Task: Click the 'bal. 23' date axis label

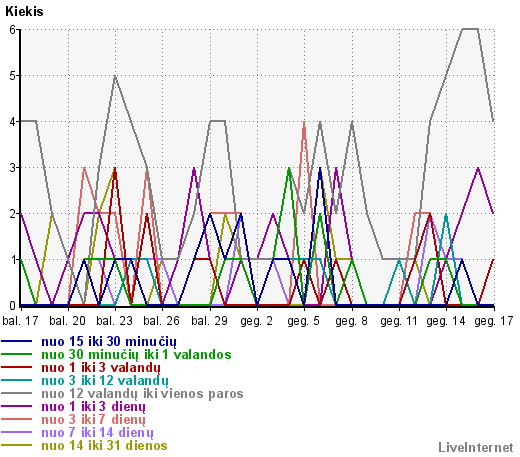Action: 114,321
